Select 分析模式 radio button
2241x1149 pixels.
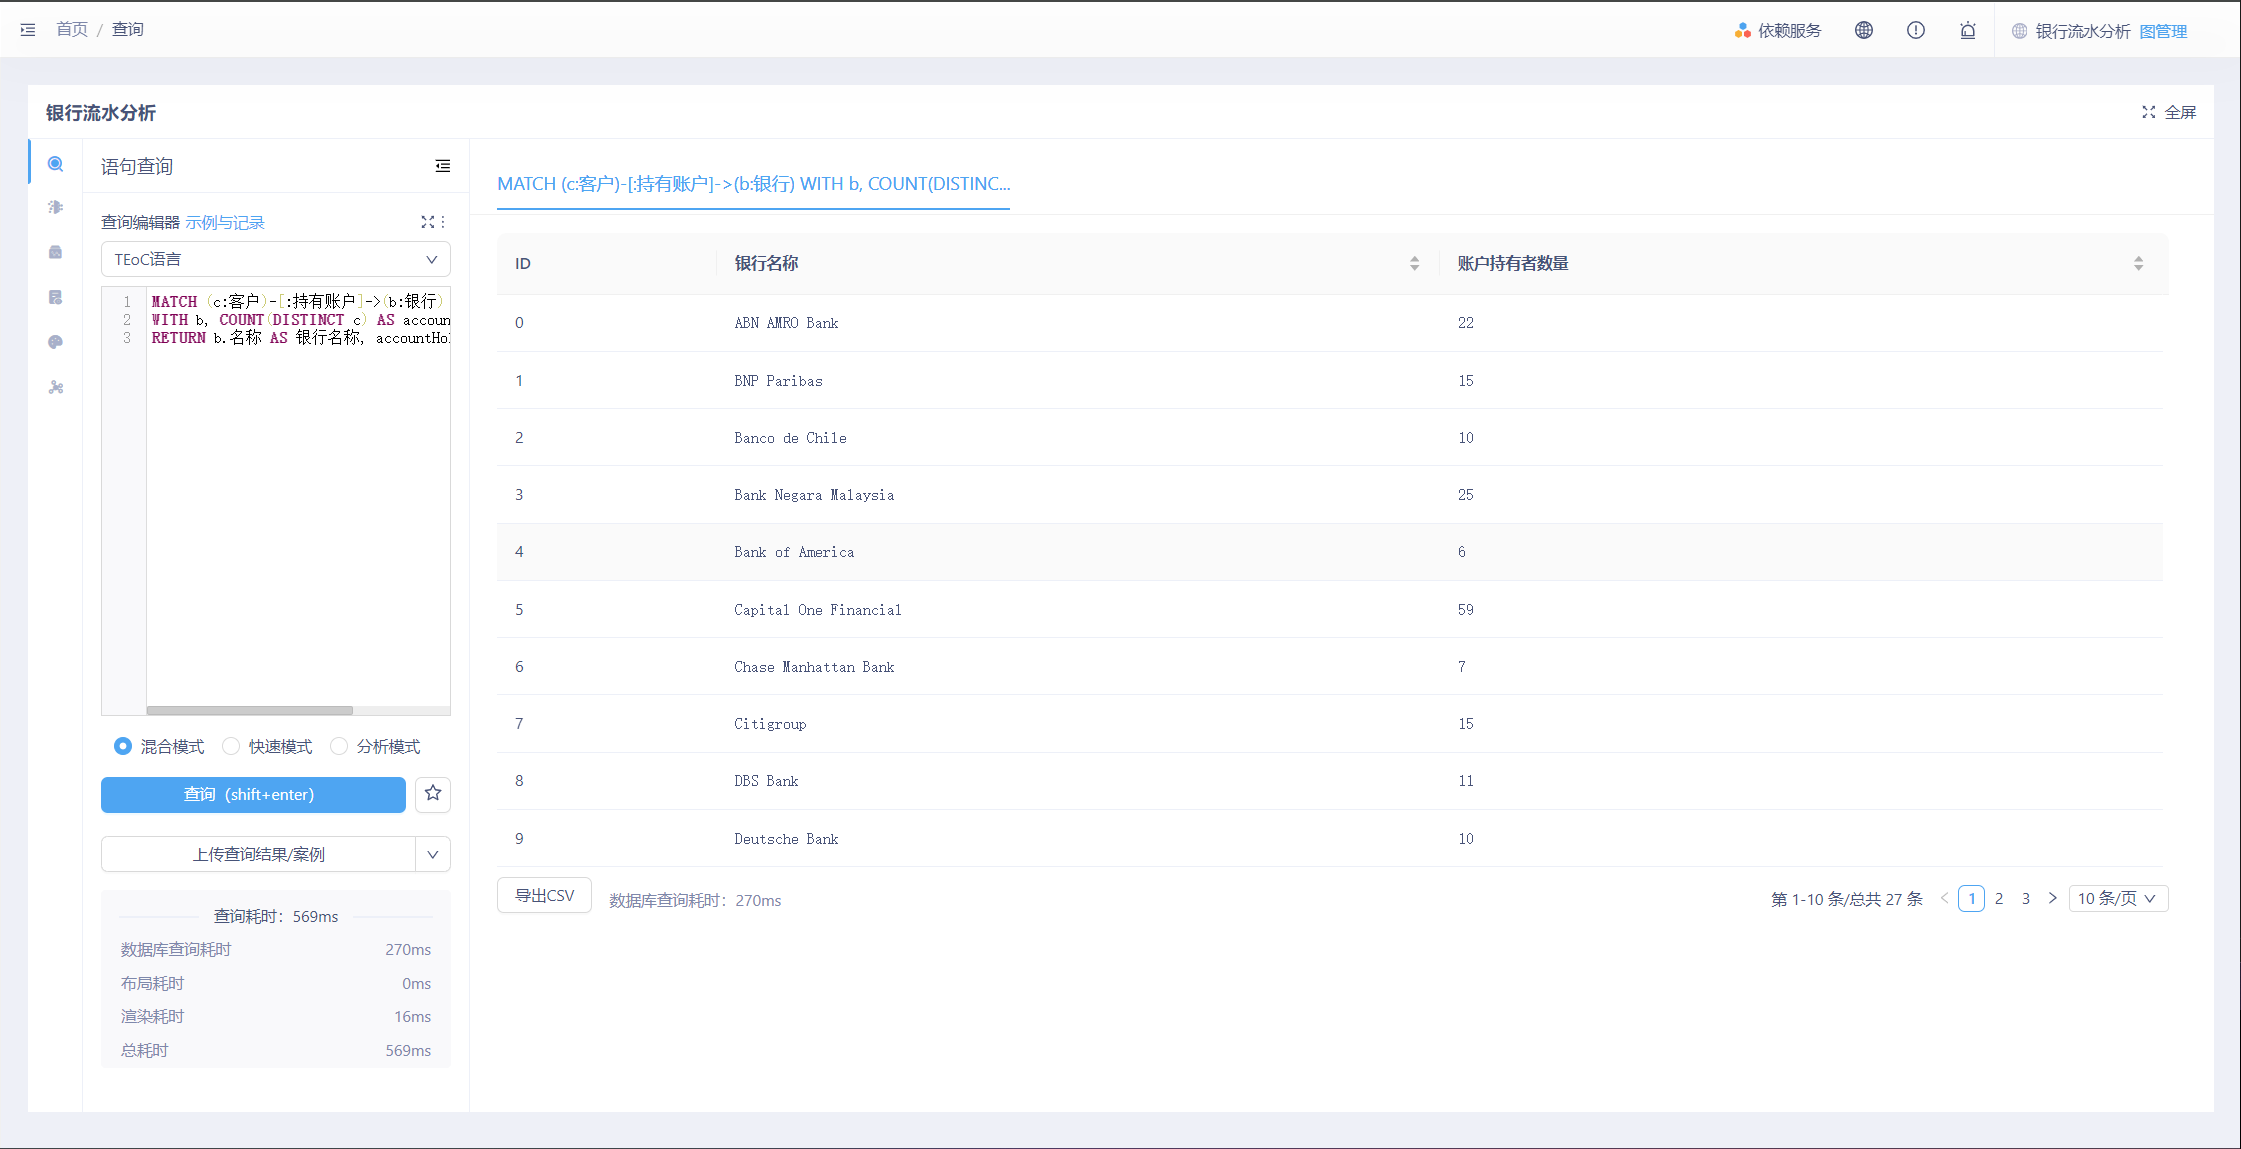[x=339, y=746]
